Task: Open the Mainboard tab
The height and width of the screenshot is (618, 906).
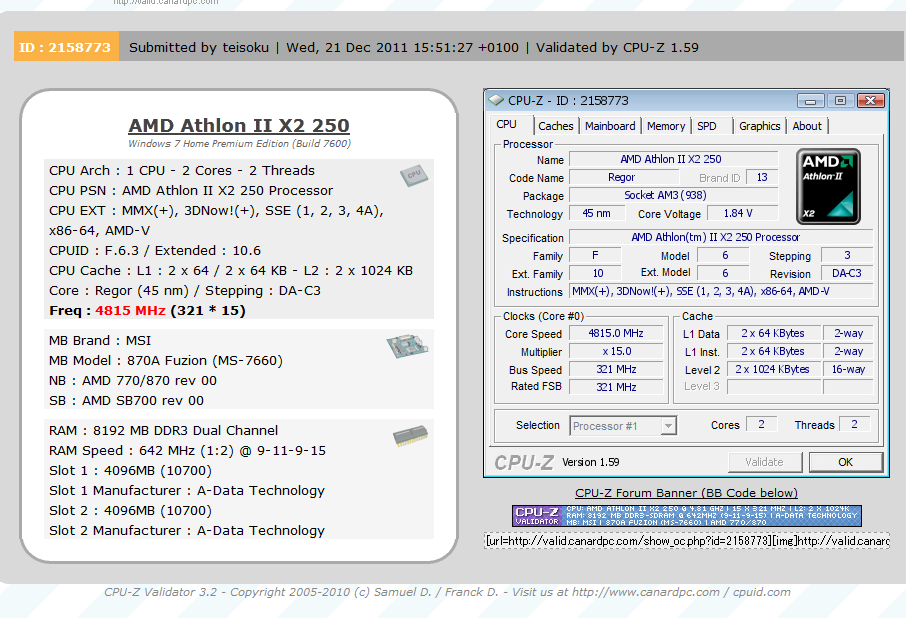Action: [610, 126]
